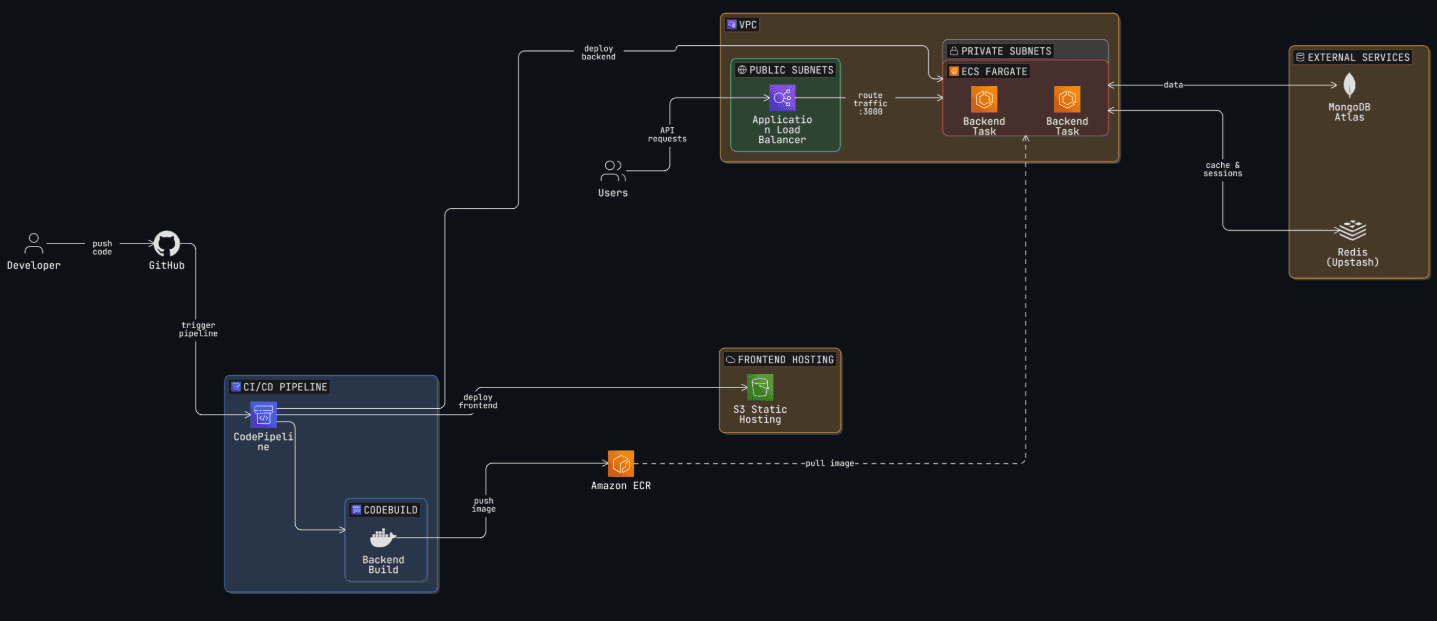The height and width of the screenshot is (621, 1437).
Task: Click the Amazon ECR service icon
Action: click(620, 463)
